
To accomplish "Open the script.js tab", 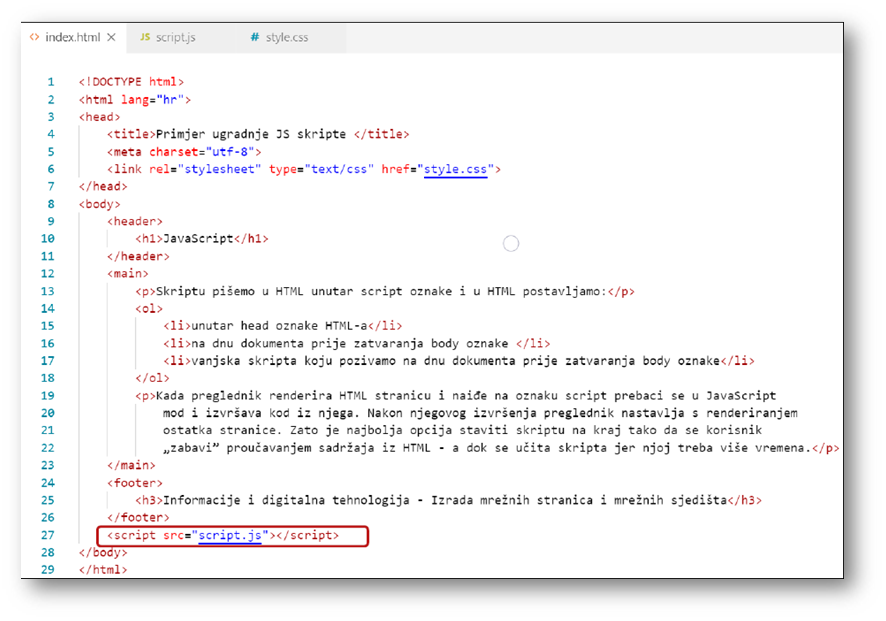I will pyautogui.click(x=175, y=37).
